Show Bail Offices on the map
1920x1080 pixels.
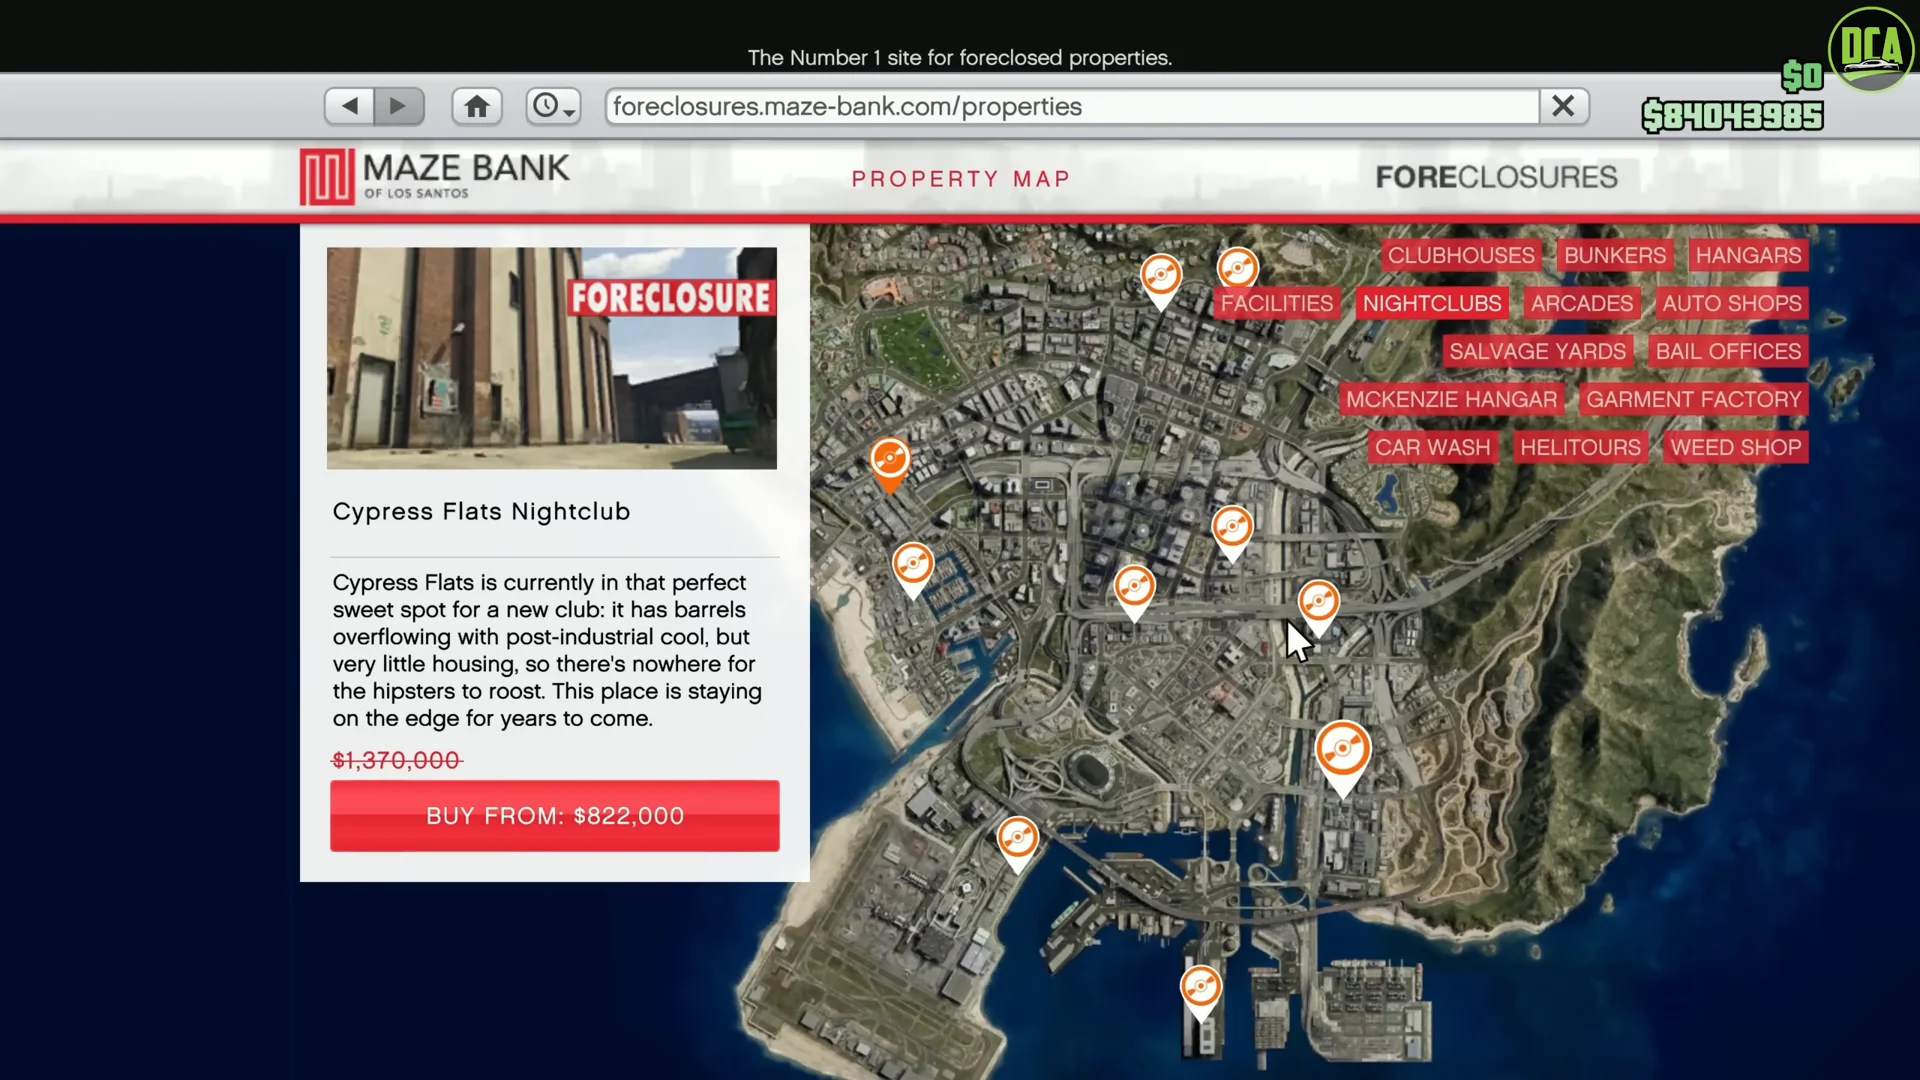1728,351
